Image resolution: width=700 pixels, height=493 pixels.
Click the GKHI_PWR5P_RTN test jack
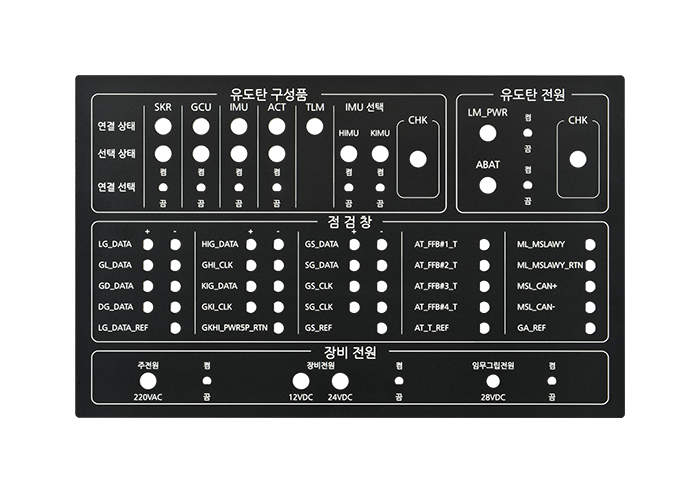tap(279, 328)
